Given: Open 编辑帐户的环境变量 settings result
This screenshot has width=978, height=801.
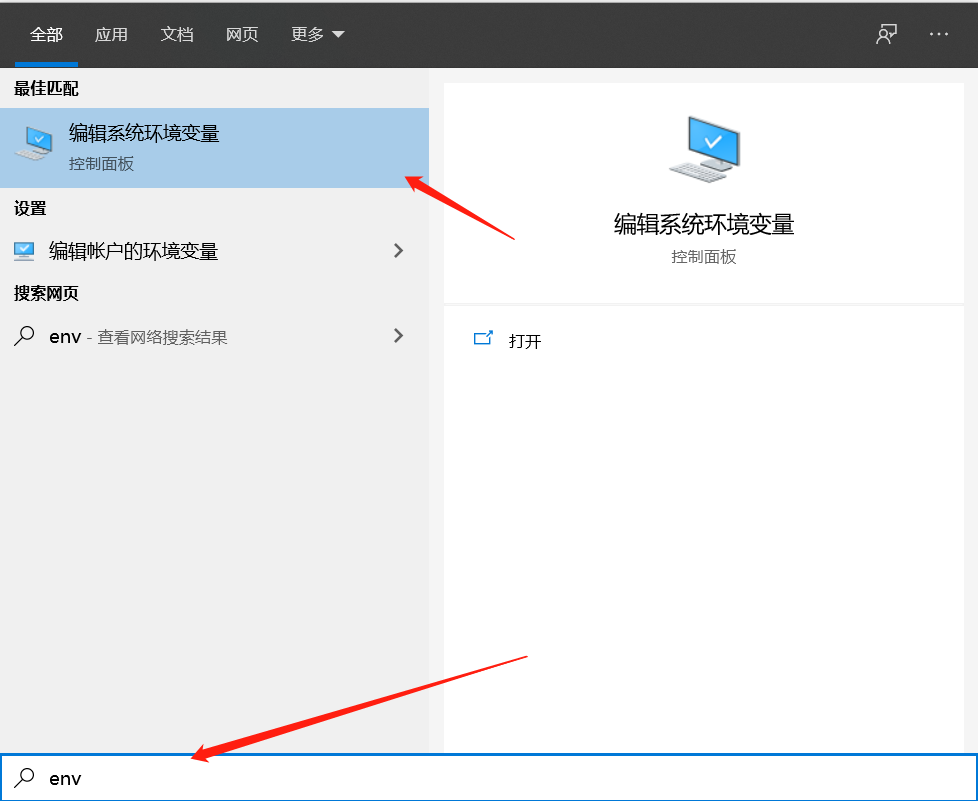Looking at the screenshot, I should [214, 251].
